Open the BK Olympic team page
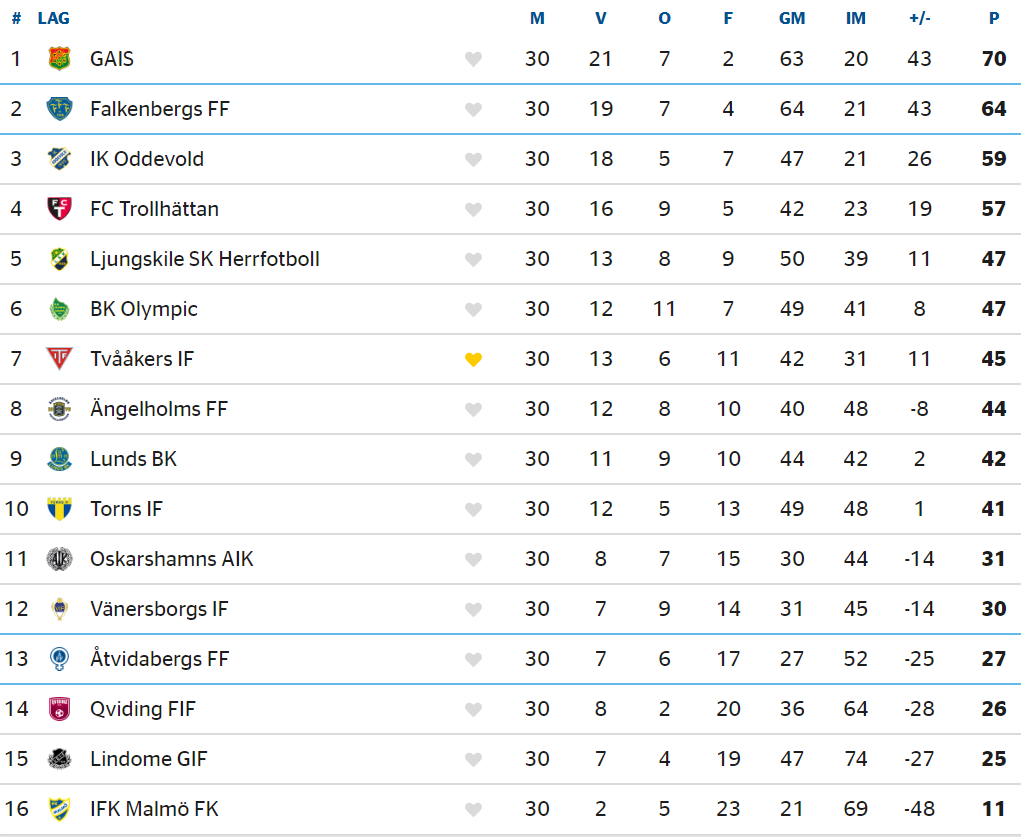This screenshot has height=837, width=1021. click(x=144, y=309)
